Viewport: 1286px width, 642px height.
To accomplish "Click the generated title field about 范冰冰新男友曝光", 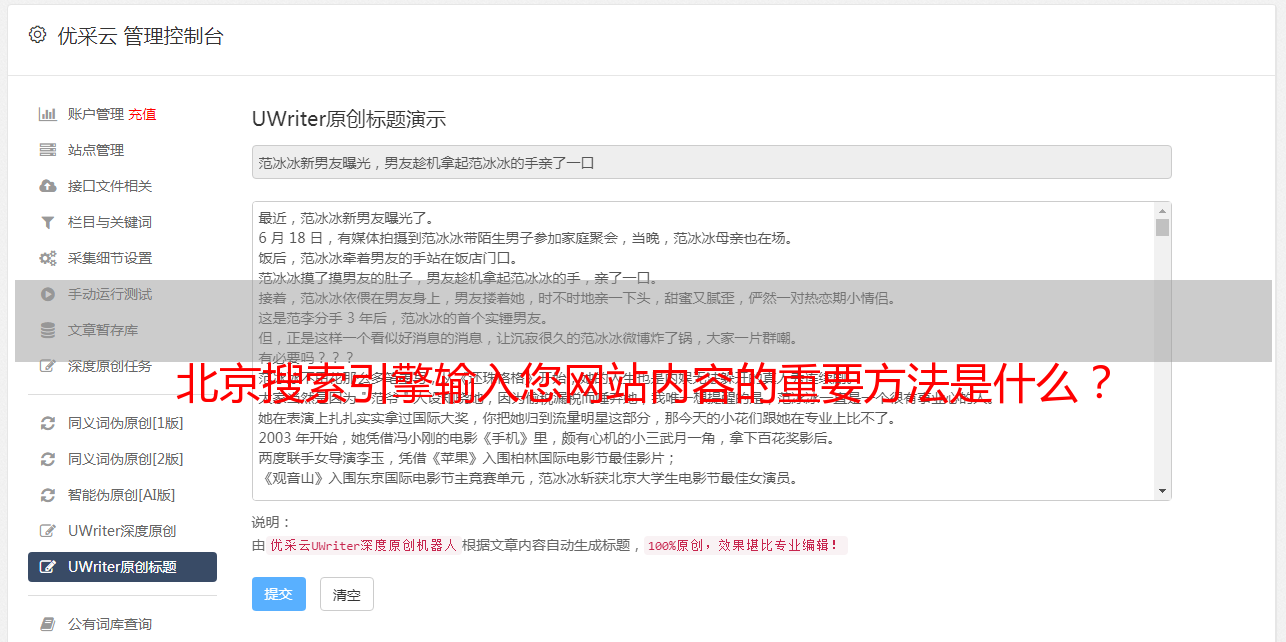I will 711,162.
